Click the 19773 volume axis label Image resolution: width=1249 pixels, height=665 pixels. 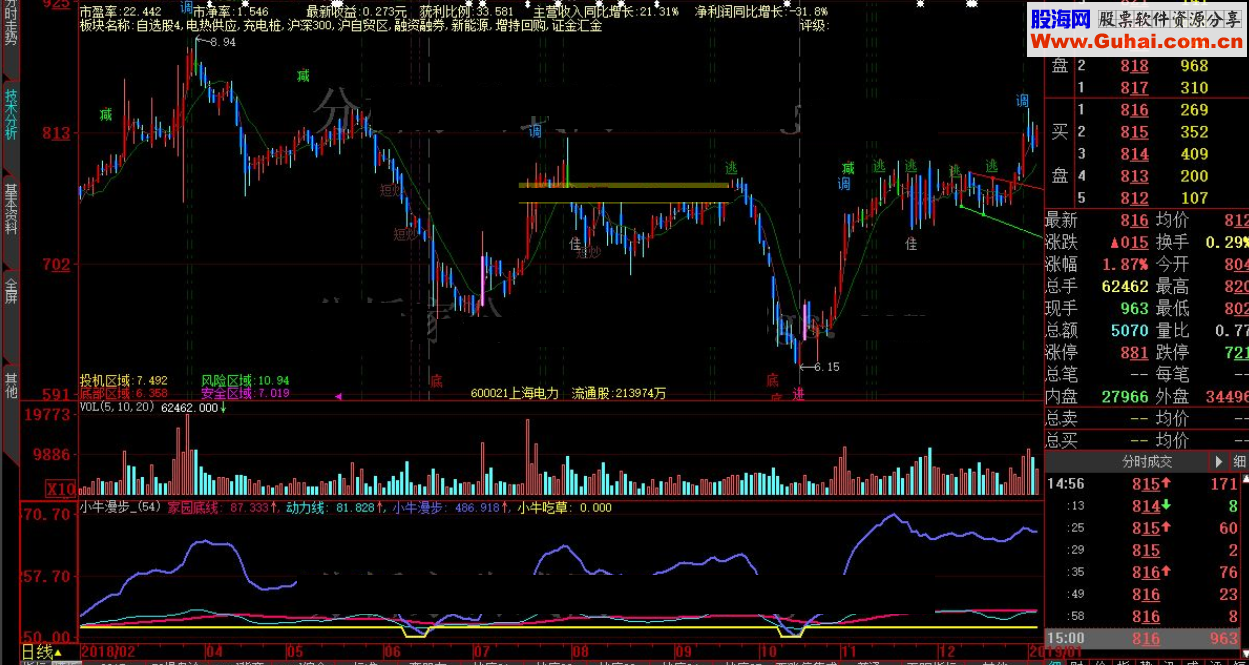click(x=48, y=414)
